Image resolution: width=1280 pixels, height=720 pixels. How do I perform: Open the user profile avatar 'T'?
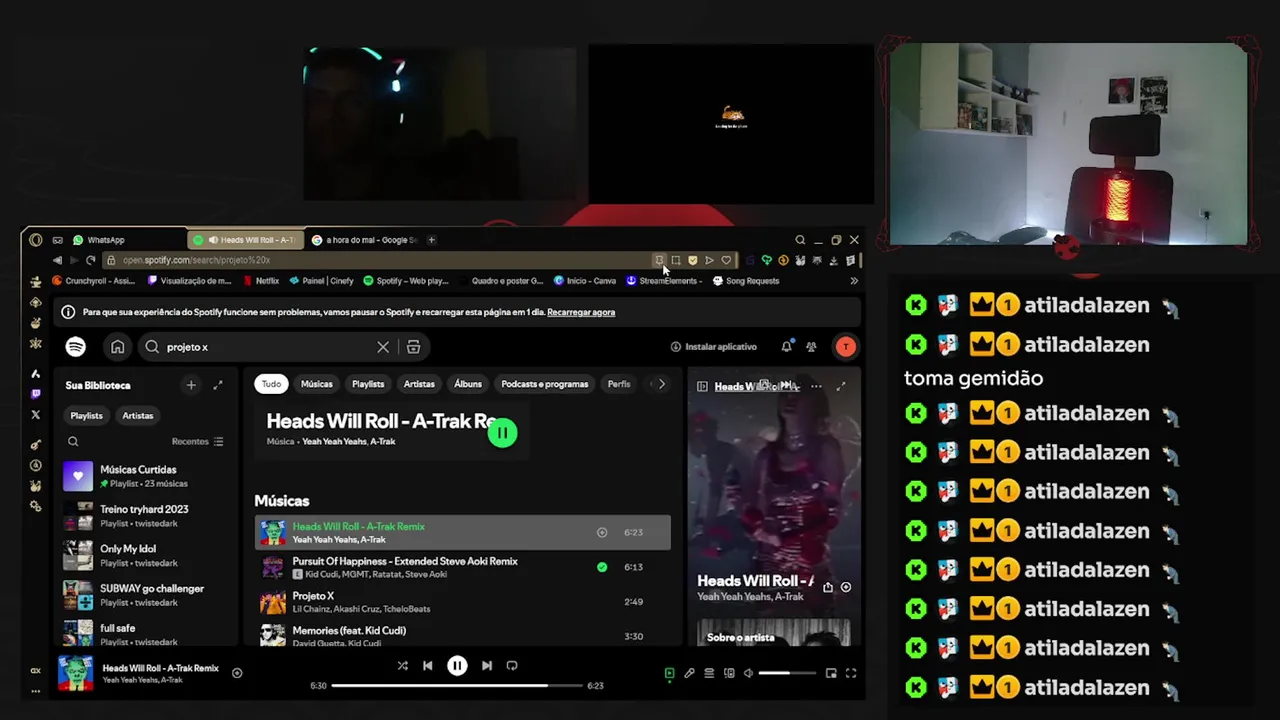click(x=846, y=347)
